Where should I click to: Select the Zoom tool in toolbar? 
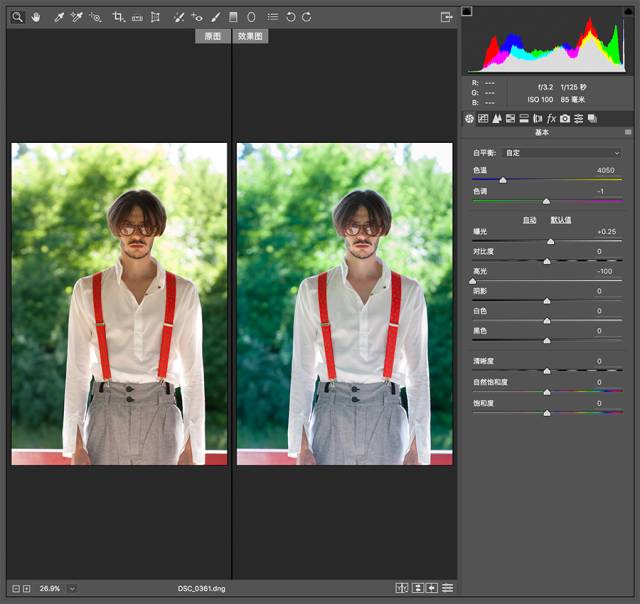click(x=17, y=17)
